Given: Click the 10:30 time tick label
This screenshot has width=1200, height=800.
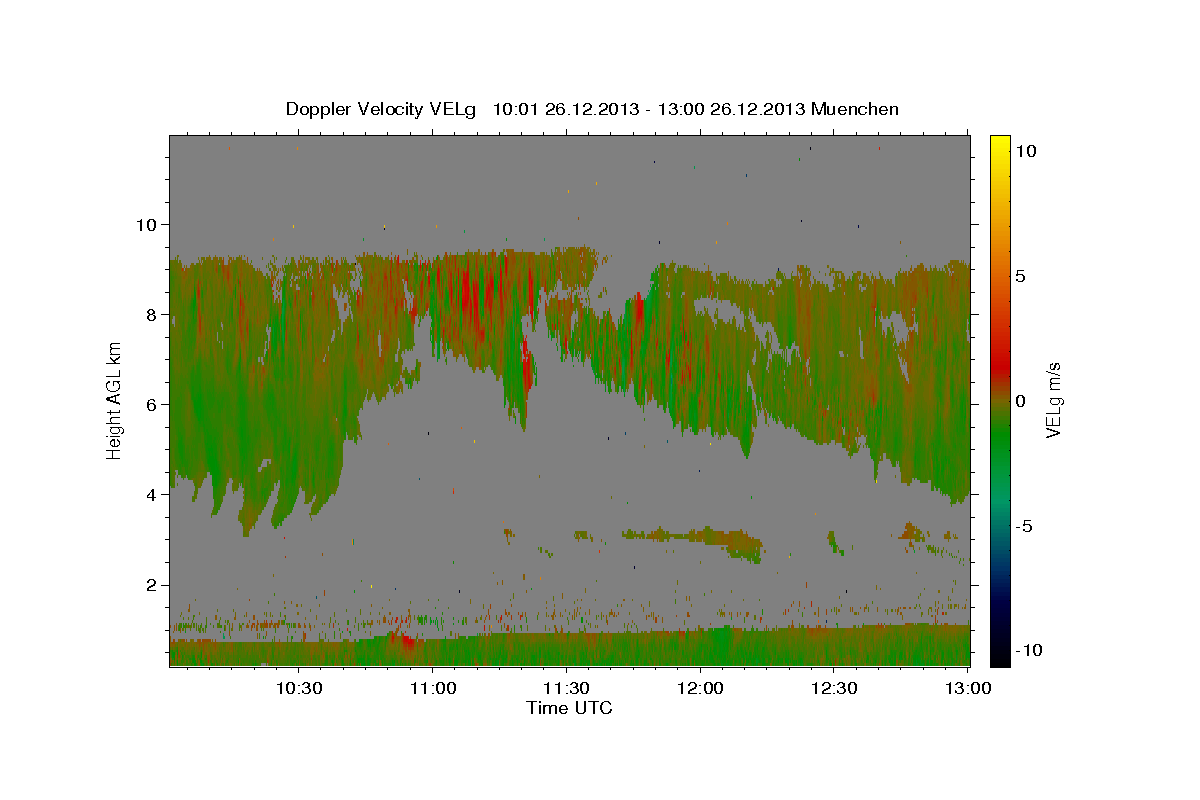Looking at the screenshot, I should point(299,688).
